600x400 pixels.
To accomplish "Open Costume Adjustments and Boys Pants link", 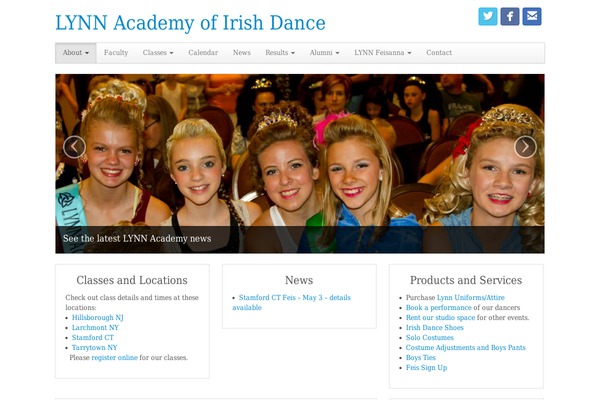I will [x=466, y=348].
